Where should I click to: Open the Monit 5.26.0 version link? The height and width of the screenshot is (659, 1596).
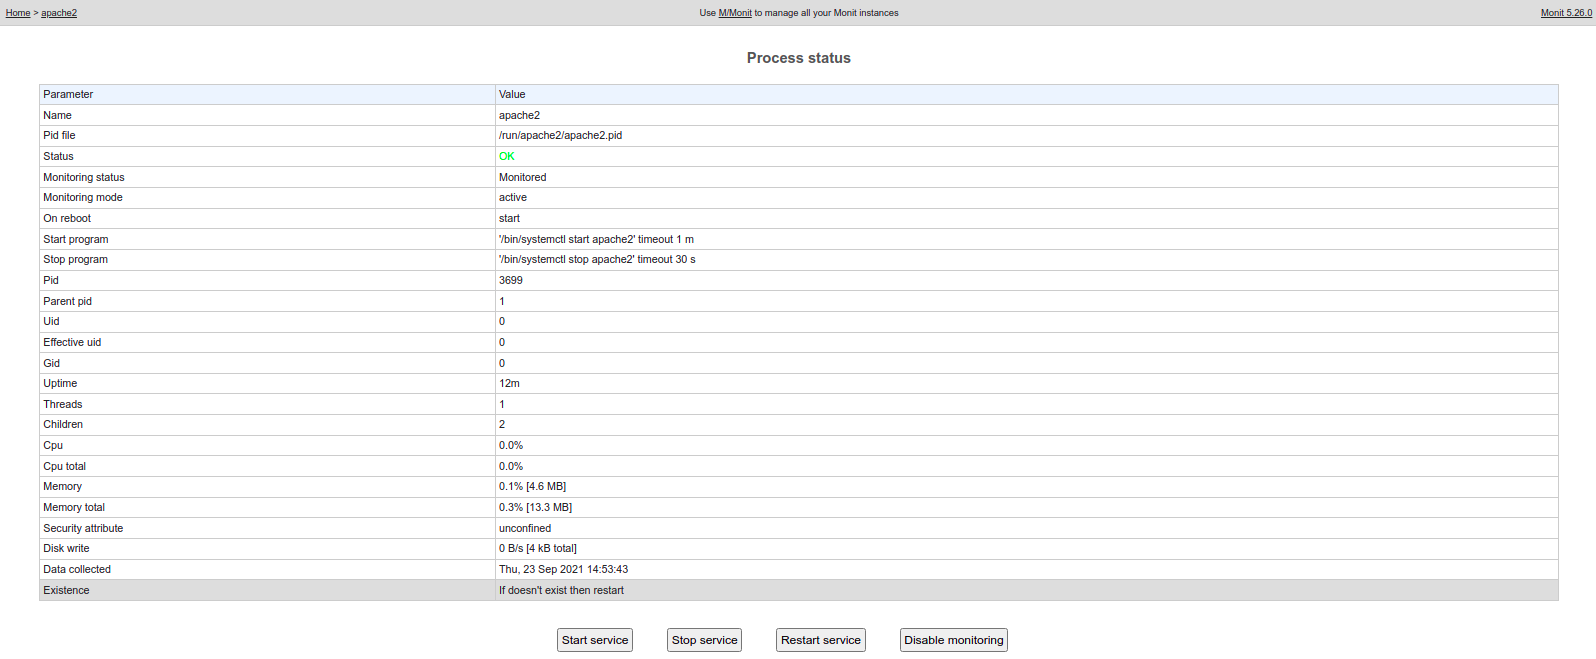click(x=1566, y=13)
